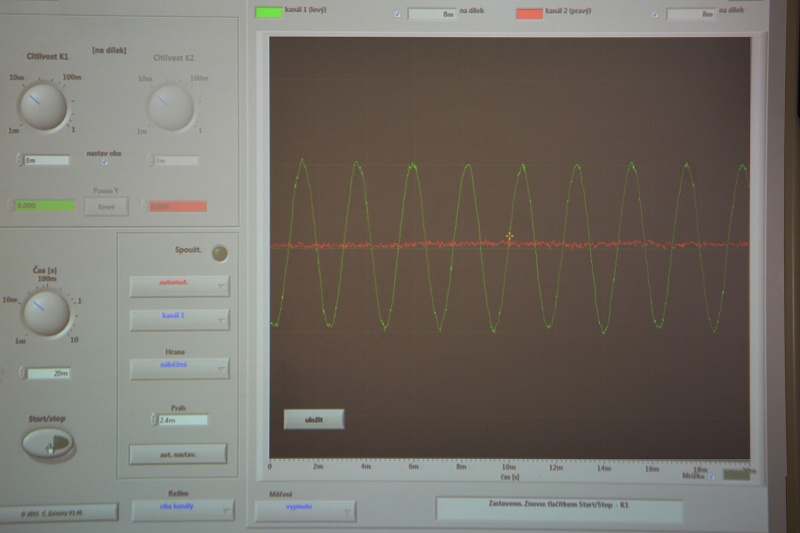Click the stepper arrows beside K1 value 8m

19,160
